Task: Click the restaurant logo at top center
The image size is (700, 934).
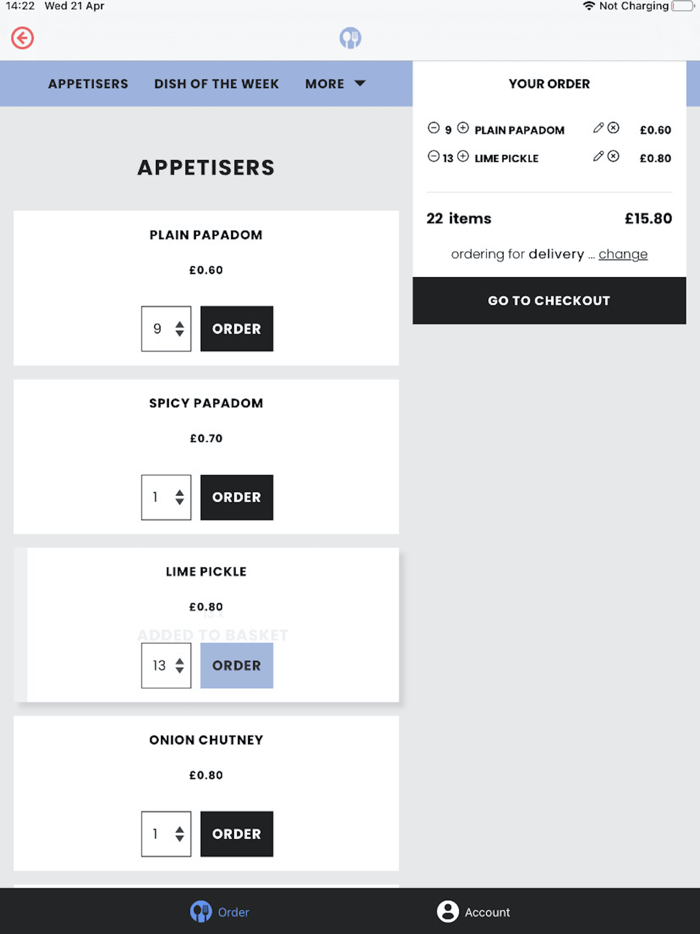Action: tap(350, 38)
